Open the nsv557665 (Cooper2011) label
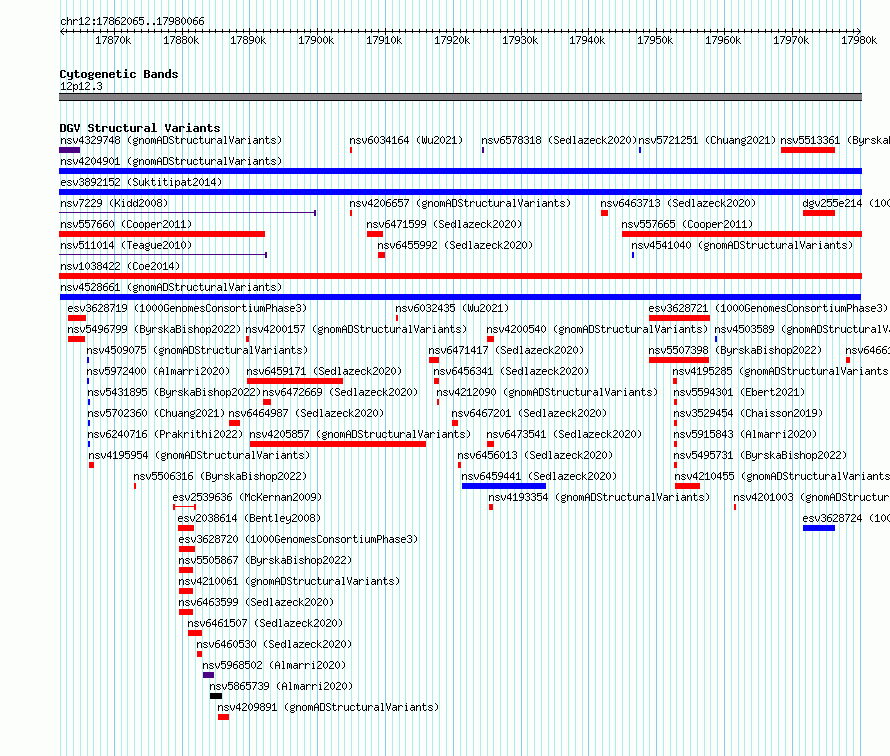890x756 pixels. click(687, 224)
